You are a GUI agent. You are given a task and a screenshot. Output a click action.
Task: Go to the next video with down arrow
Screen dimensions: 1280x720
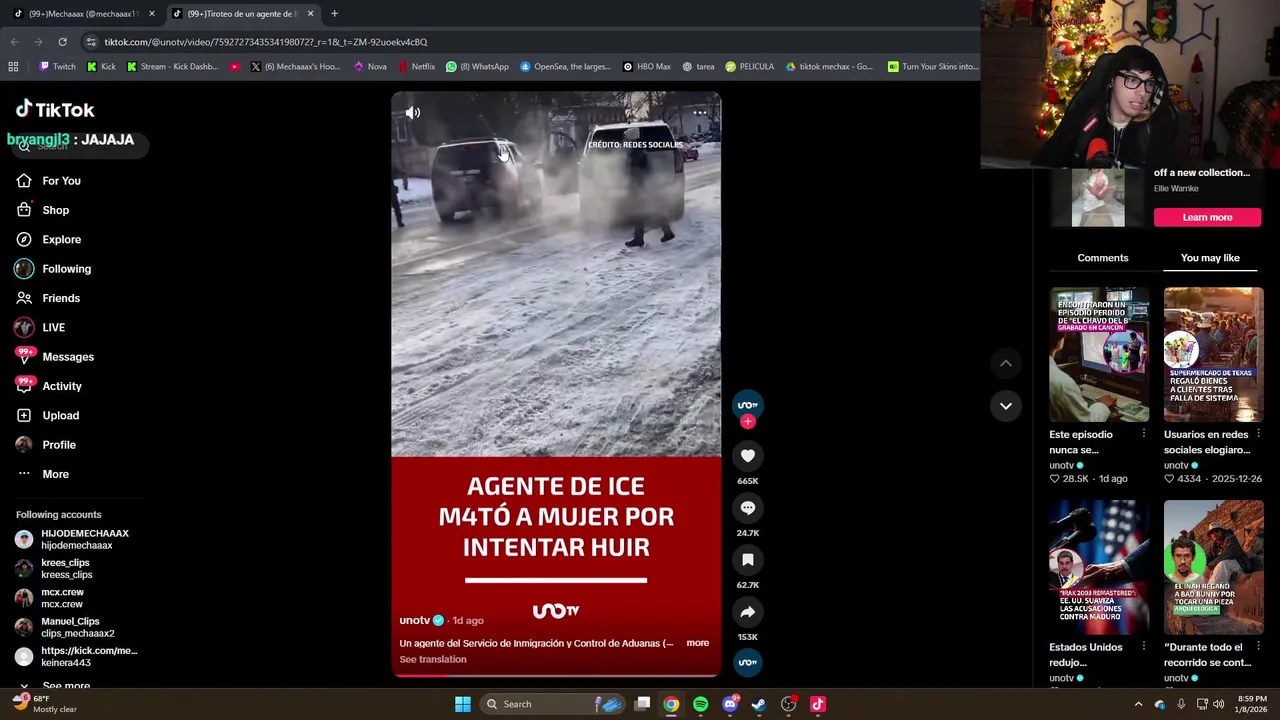1005,406
